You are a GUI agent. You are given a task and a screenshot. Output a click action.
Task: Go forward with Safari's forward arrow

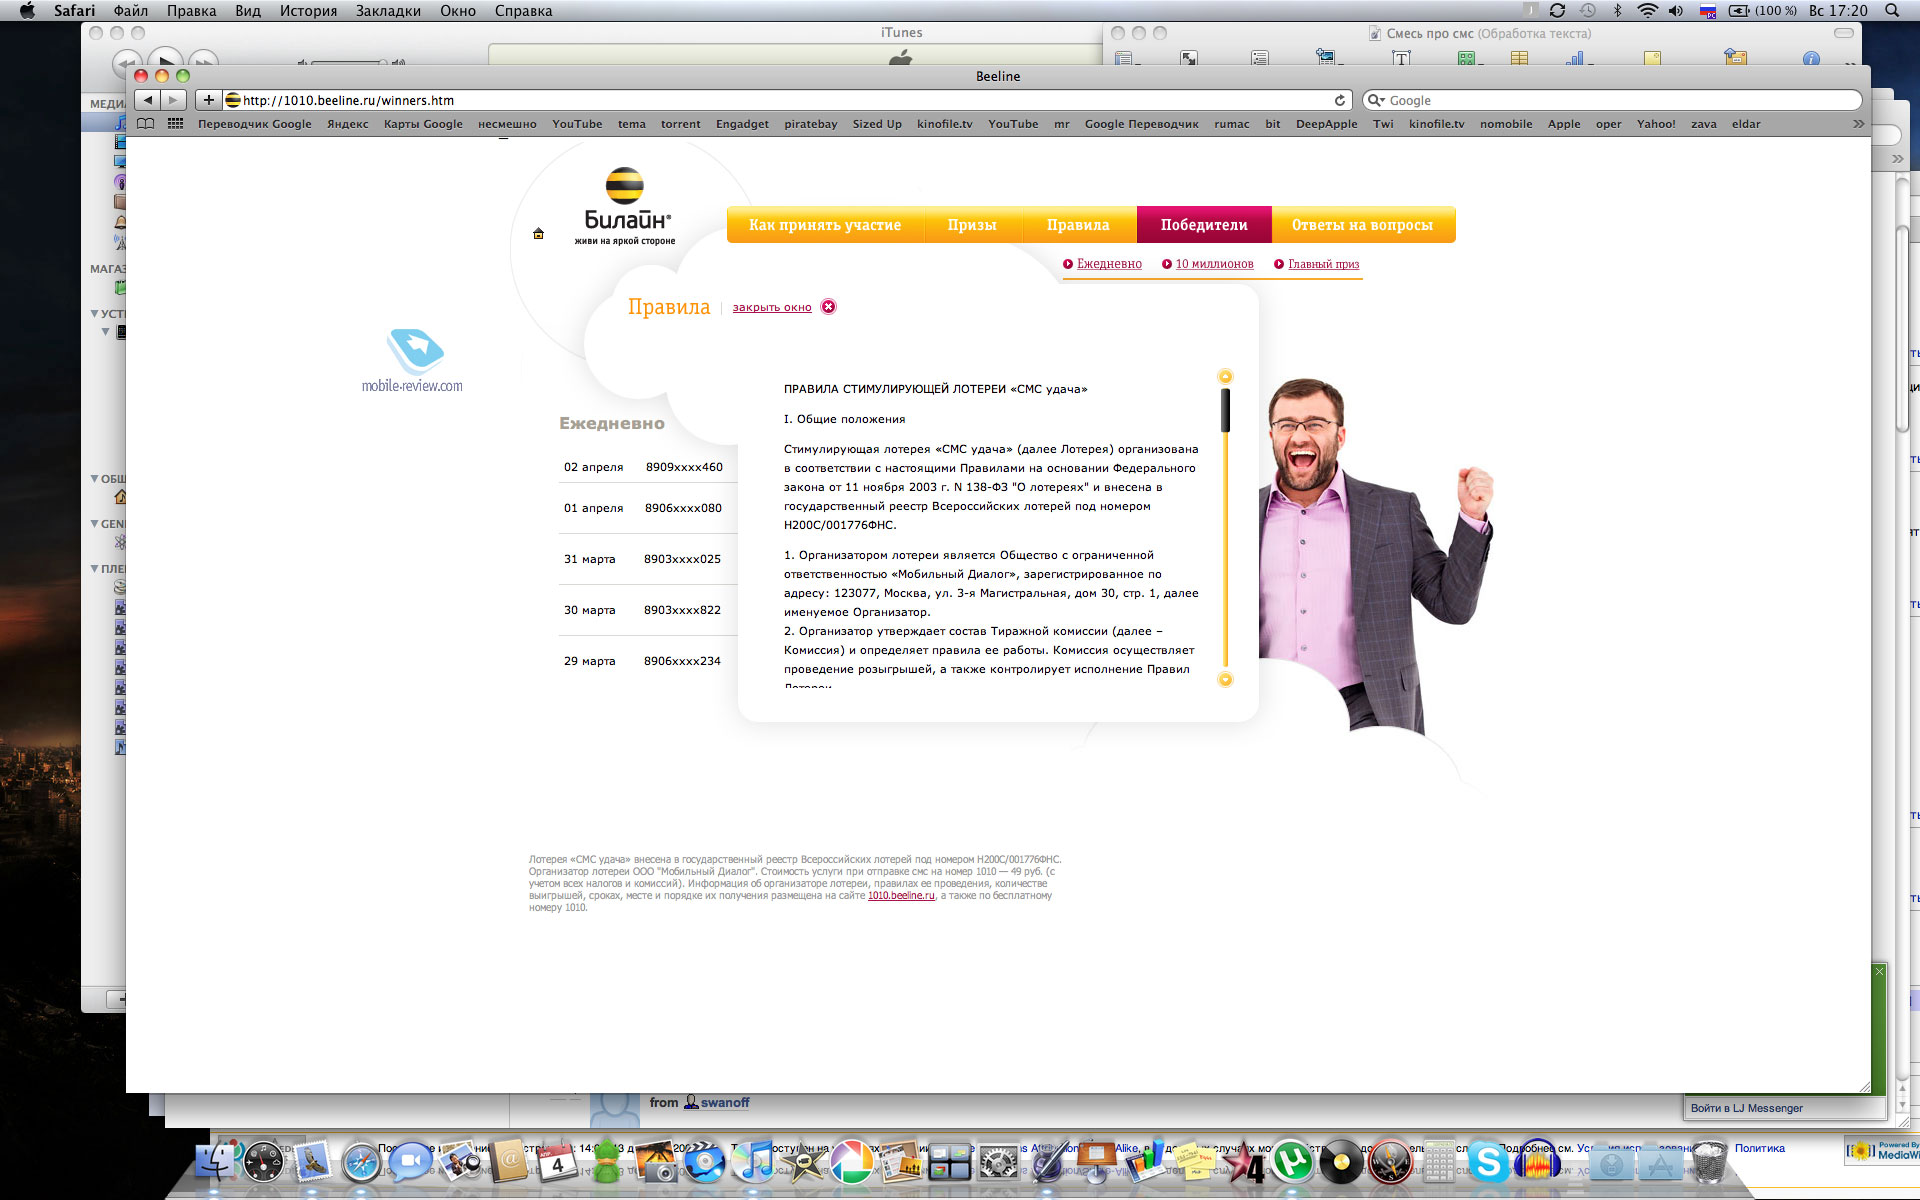[x=173, y=100]
